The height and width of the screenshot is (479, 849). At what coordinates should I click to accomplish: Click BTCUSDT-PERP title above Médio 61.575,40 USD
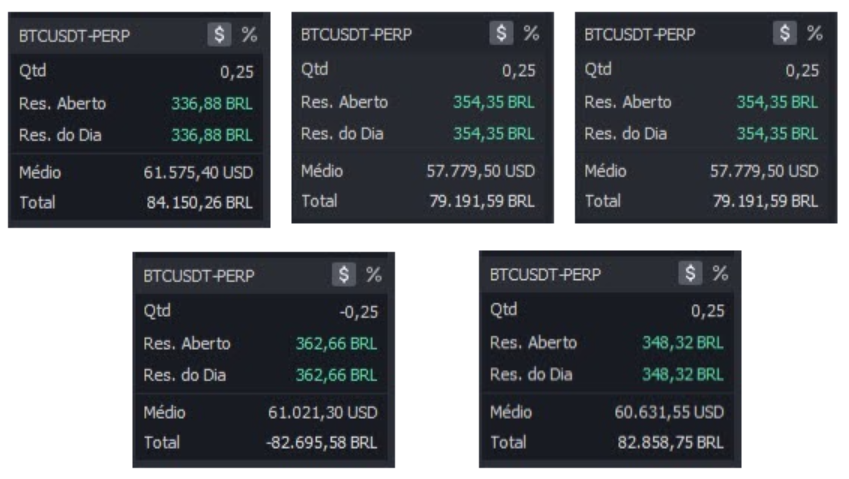pyautogui.click(x=75, y=36)
